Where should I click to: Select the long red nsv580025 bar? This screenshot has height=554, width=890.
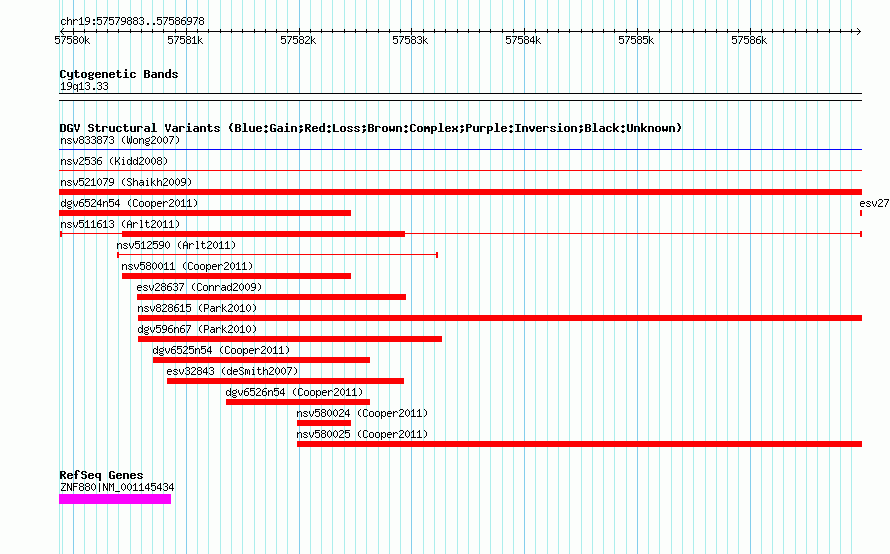coord(580,444)
